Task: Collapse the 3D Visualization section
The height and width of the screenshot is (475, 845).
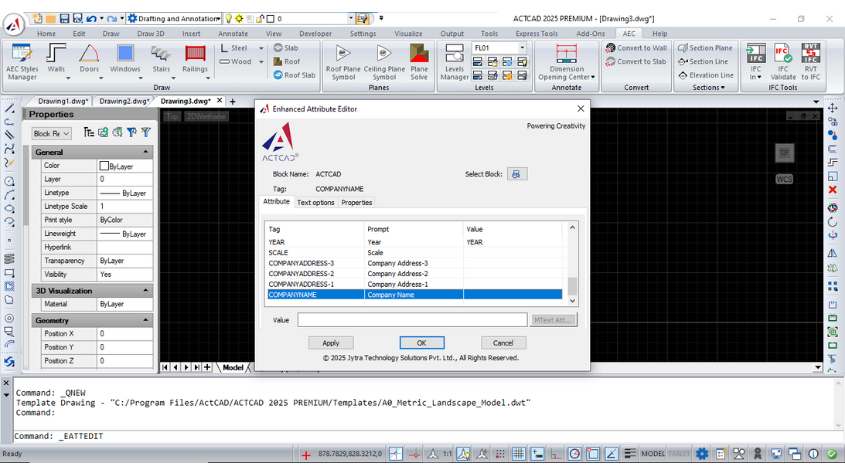Action: click(146, 291)
